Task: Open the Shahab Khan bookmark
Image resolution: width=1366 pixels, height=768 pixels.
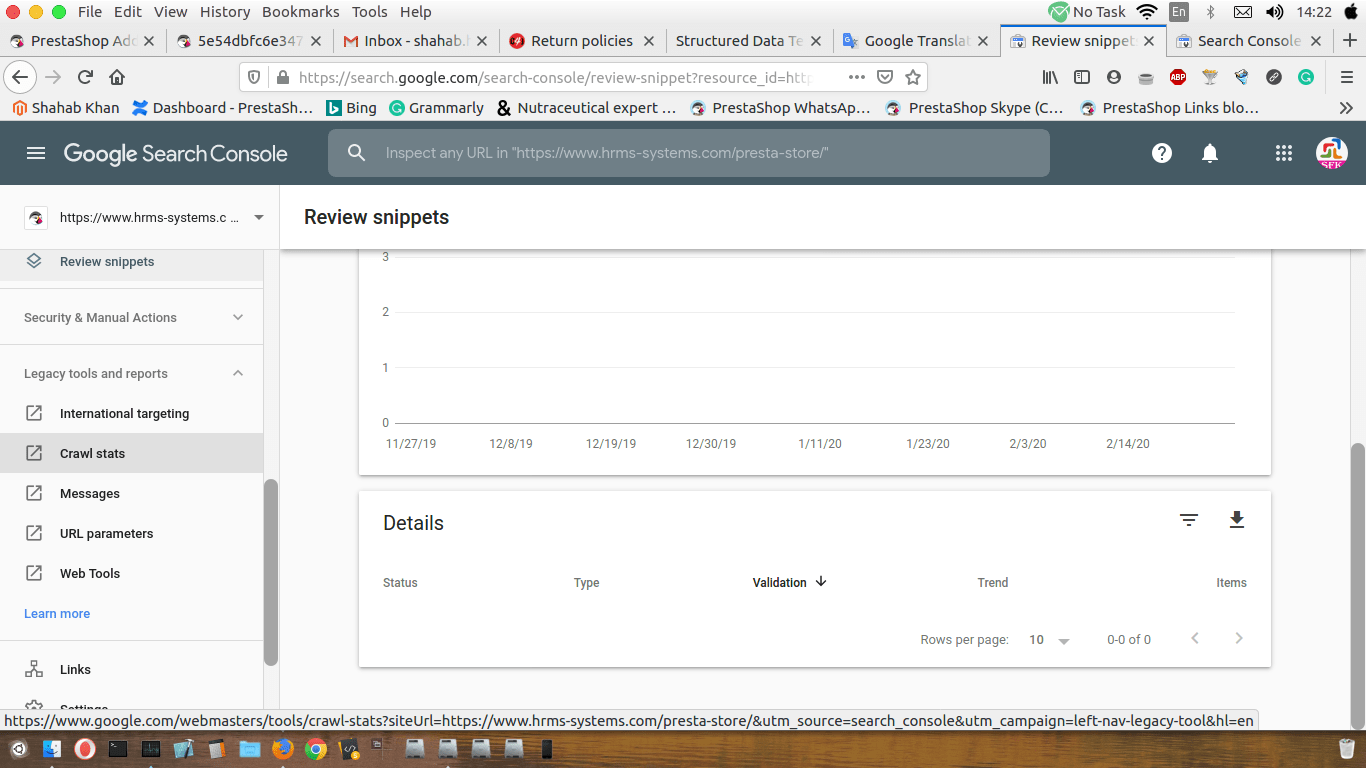Action: pyautogui.click(x=65, y=108)
